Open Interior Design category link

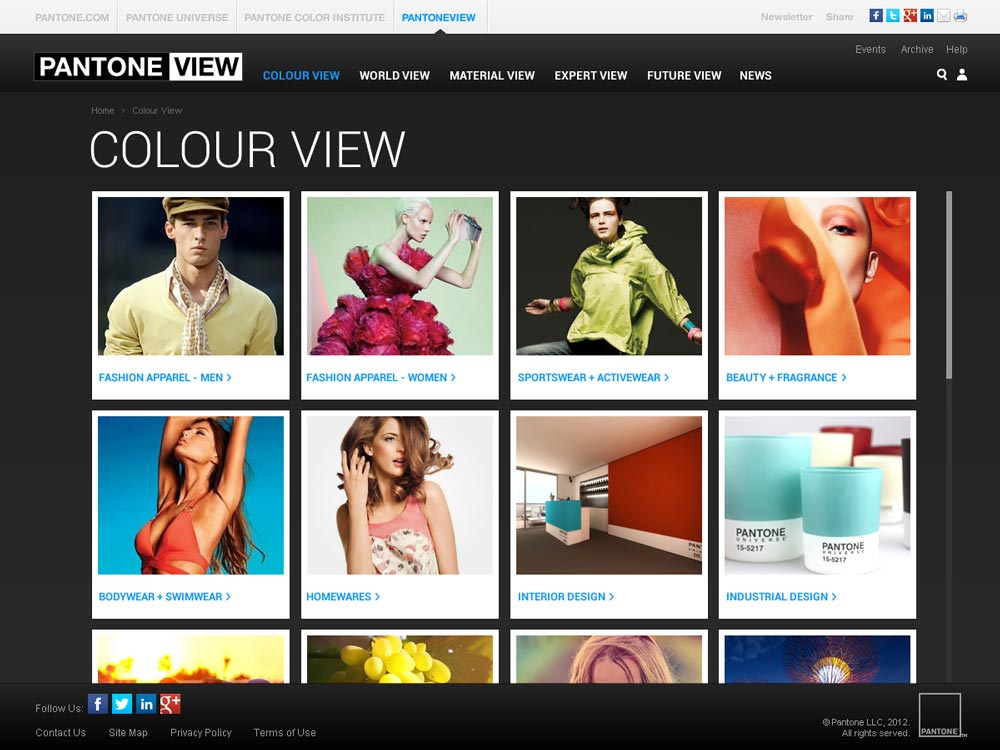pyautogui.click(x=566, y=597)
